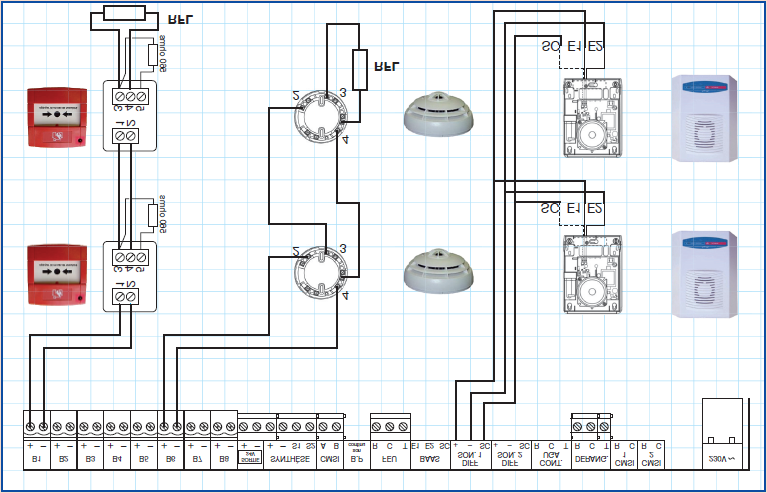This screenshot has height=493, width=767.
Task: Click the CMSI A B terminal label
Action: click(330, 459)
